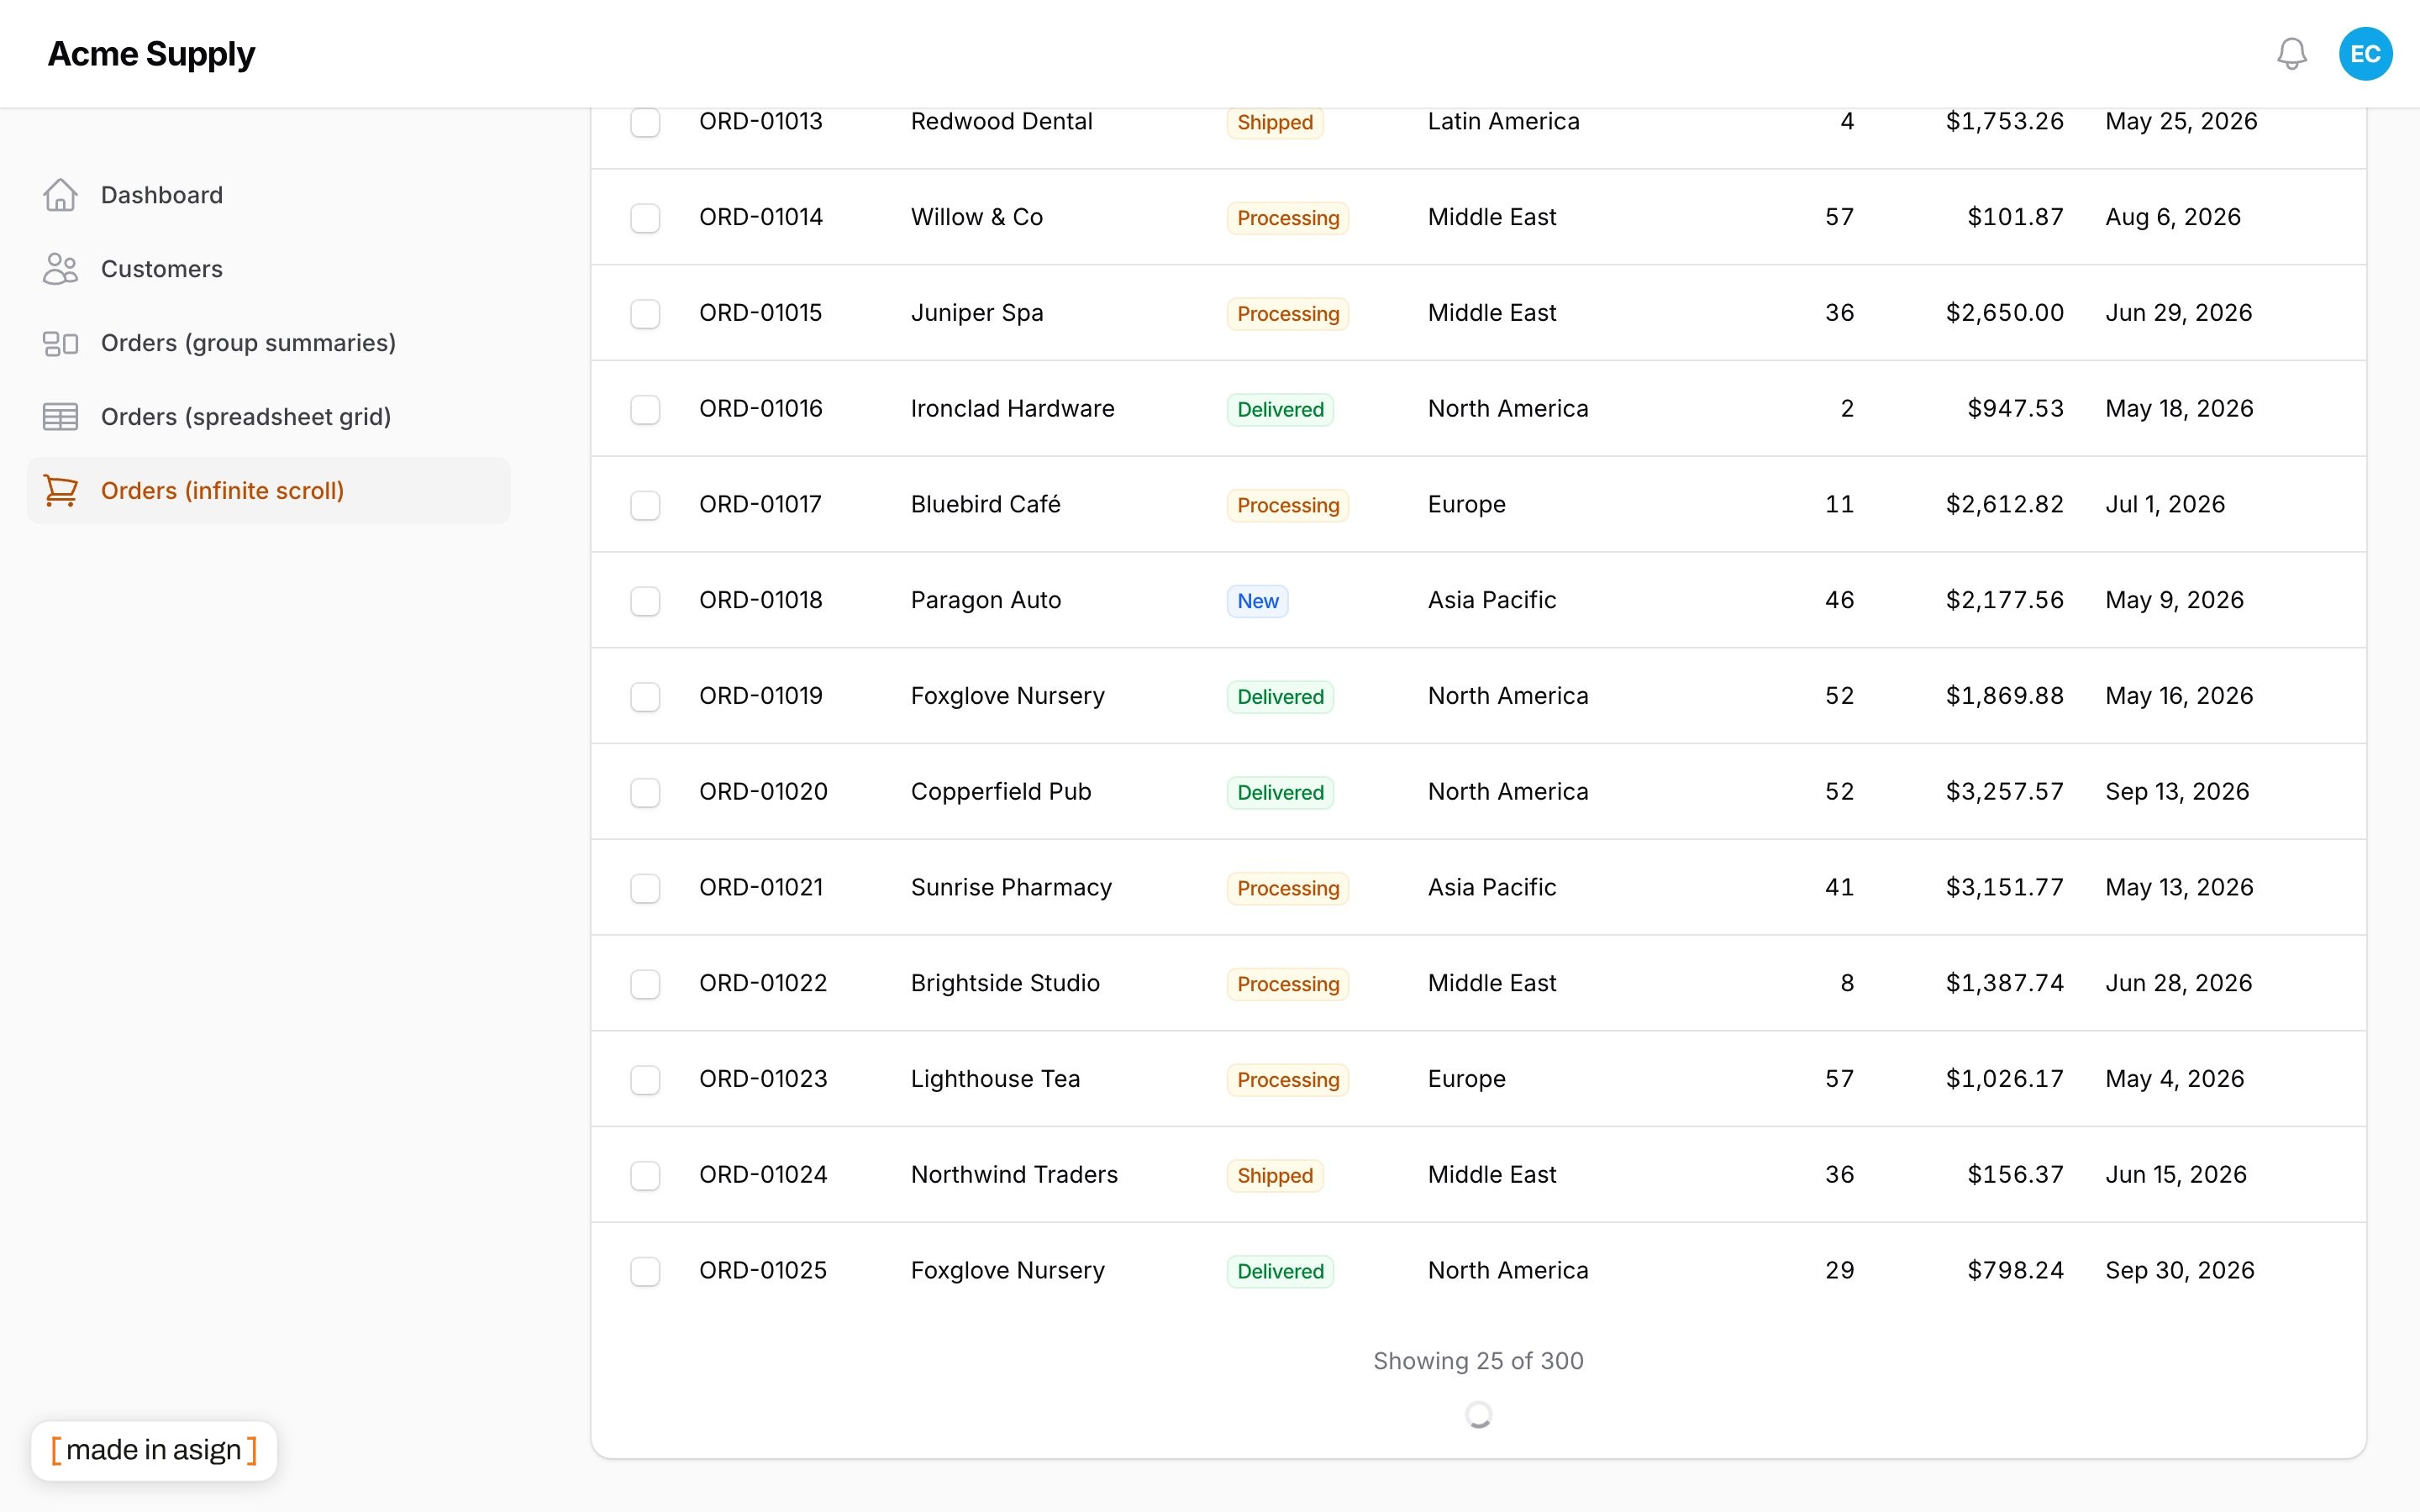Open Orders (group summaries) page
This screenshot has height=1512, width=2420.
click(268, 343)
